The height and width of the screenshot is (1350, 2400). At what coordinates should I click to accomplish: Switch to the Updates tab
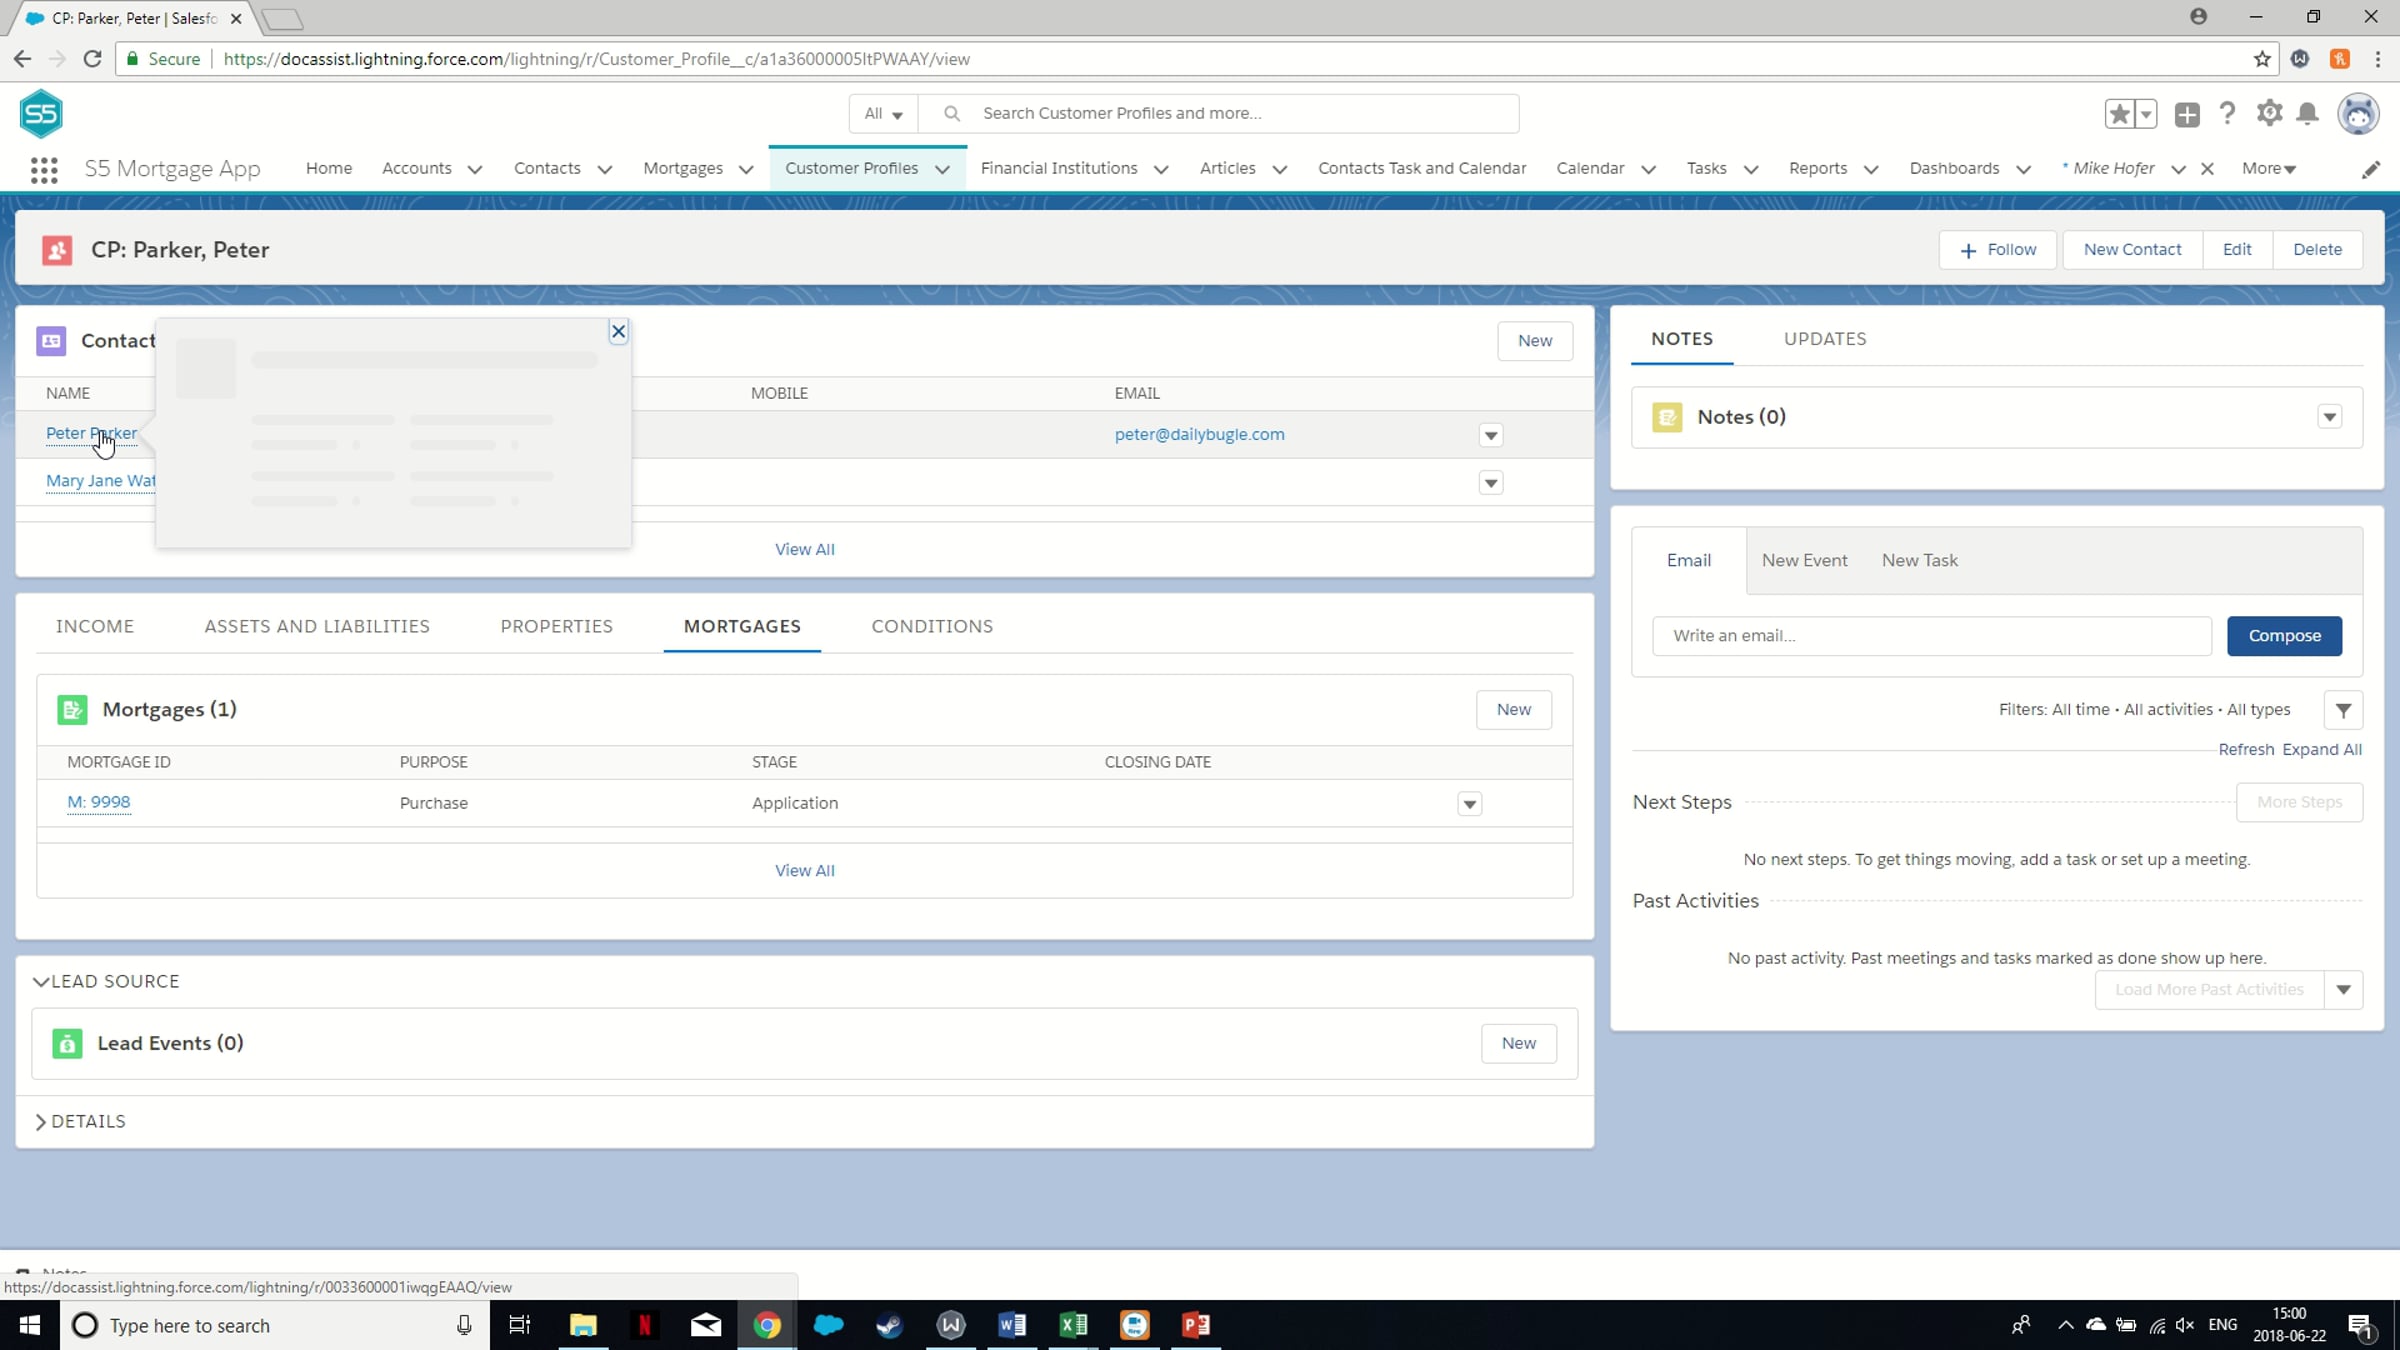click(x=1824, y=339)
